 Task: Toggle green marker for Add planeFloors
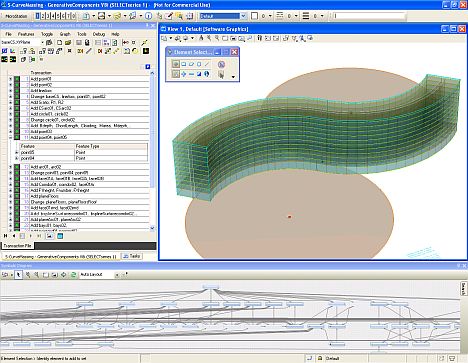17,196
